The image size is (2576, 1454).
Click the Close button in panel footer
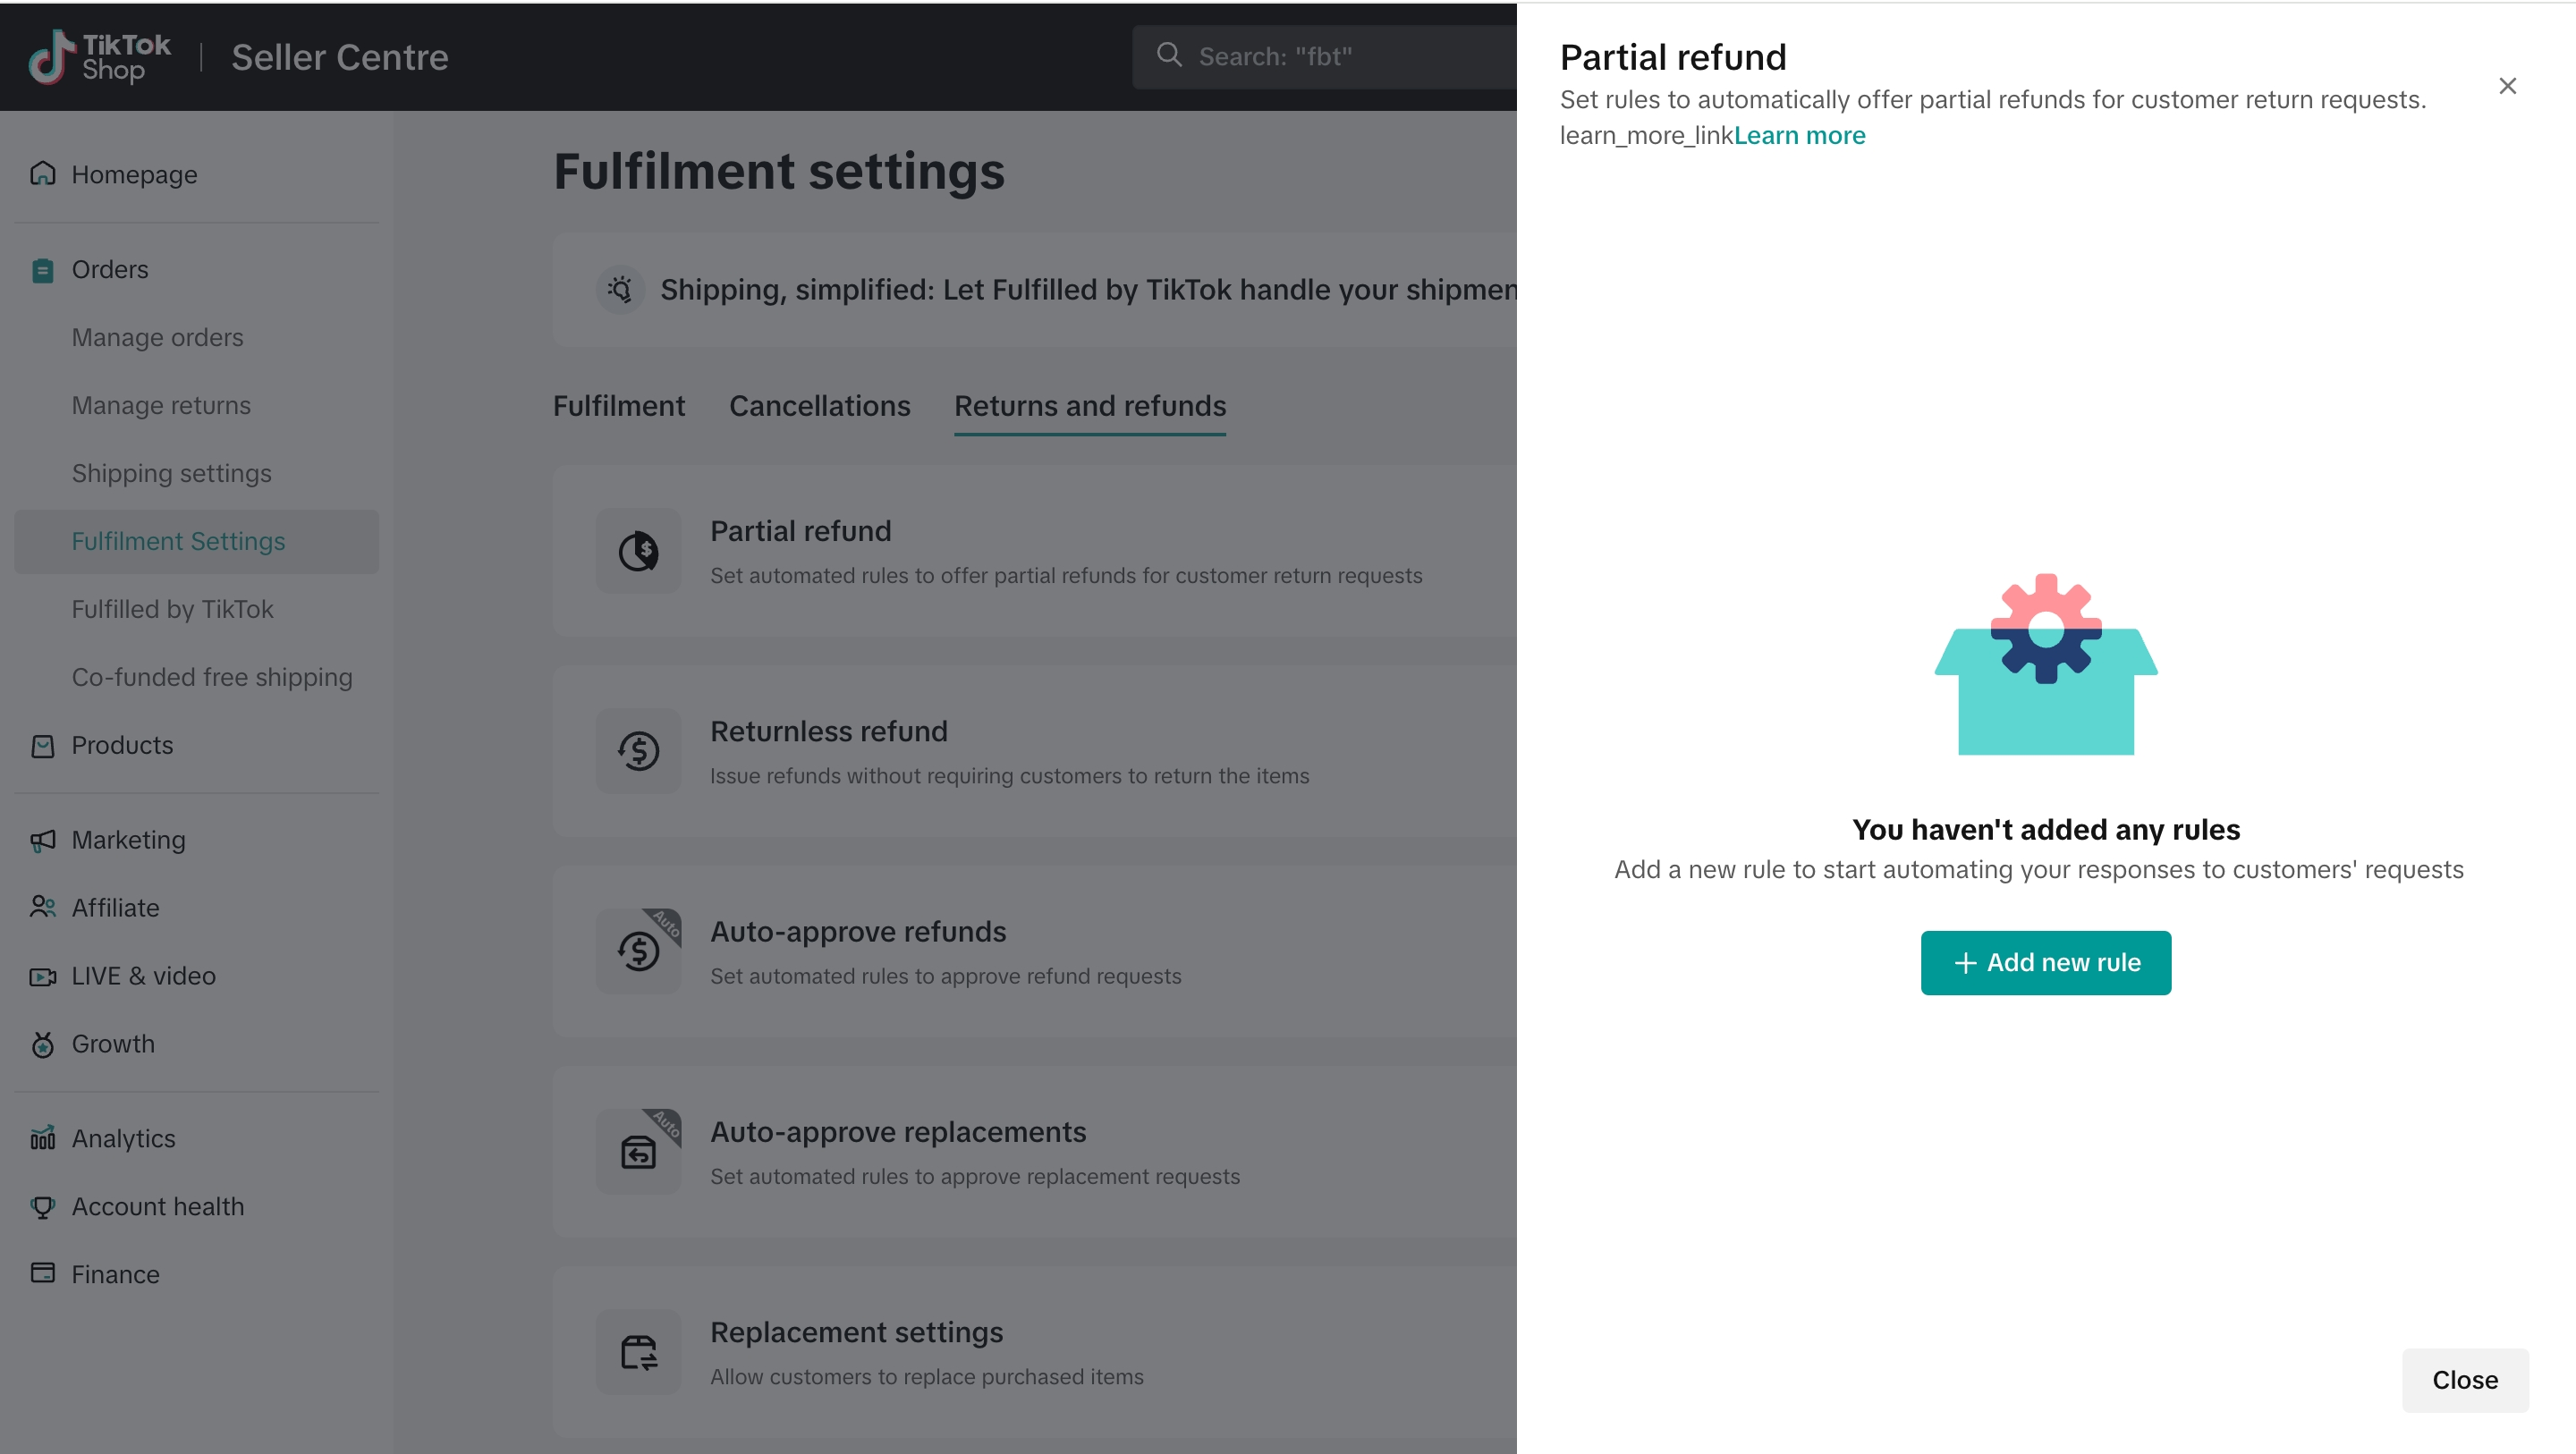2464,1380
